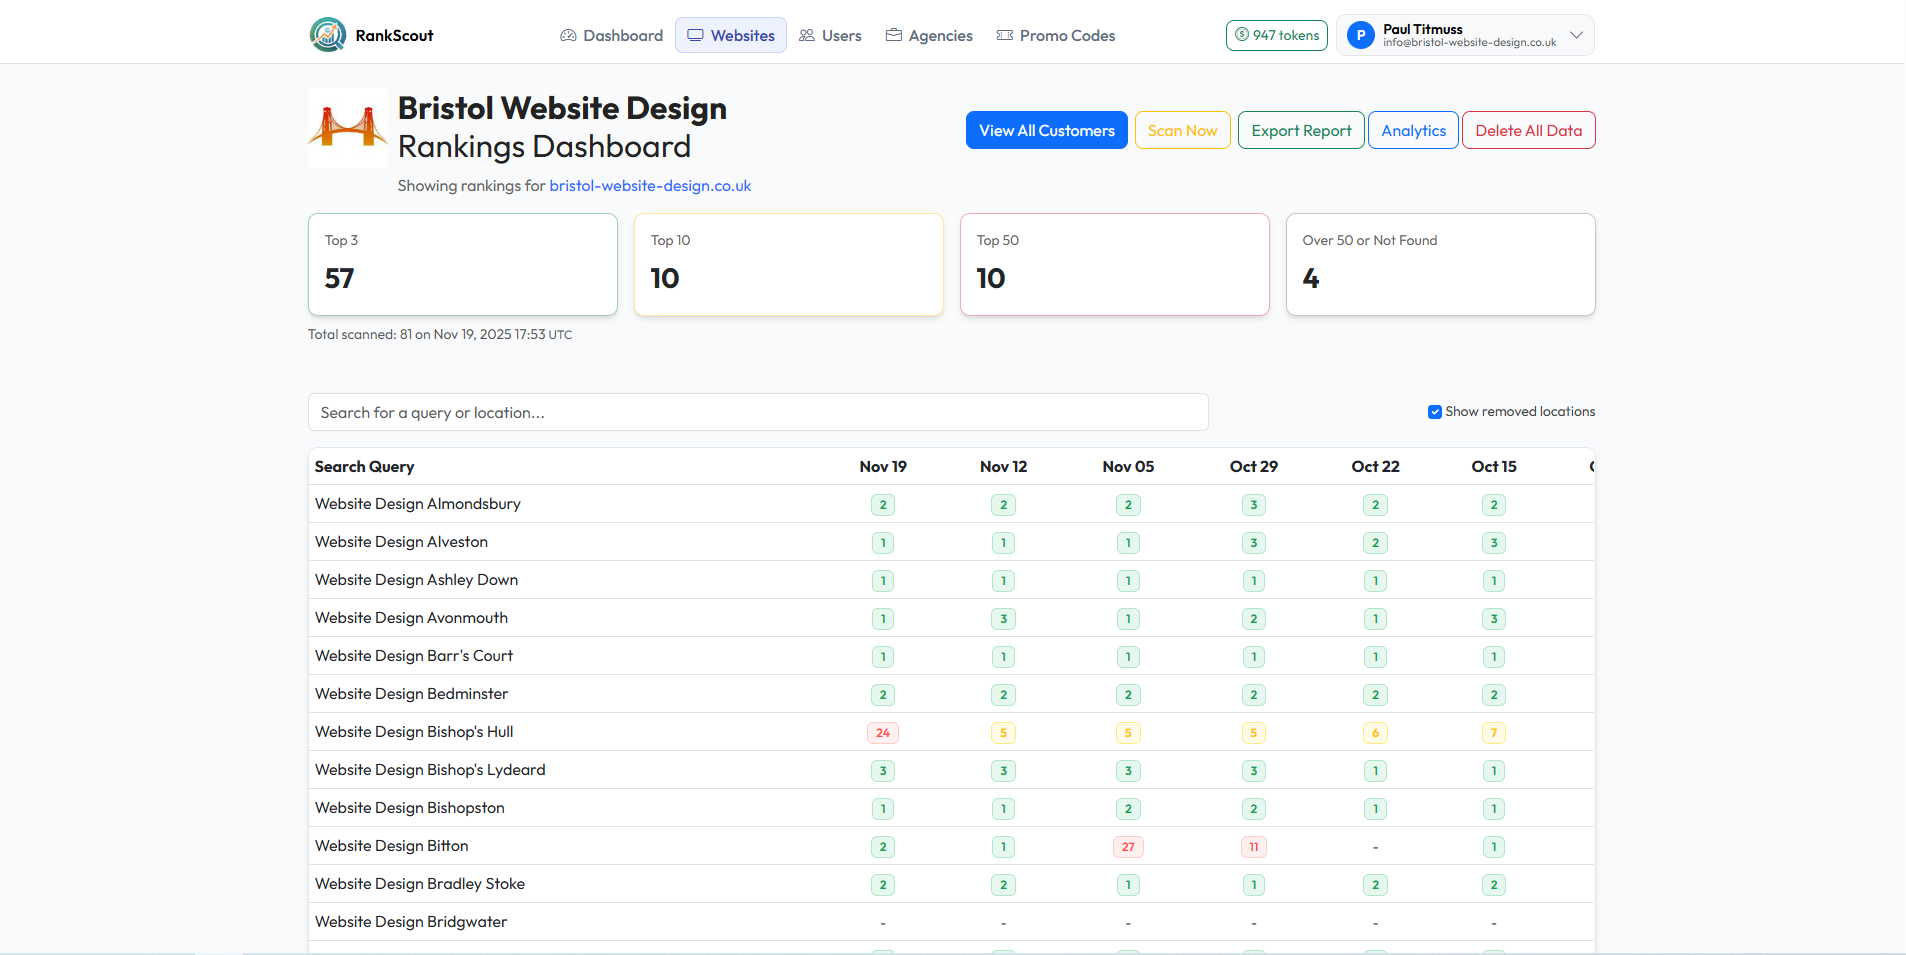Click the people icon beside Users
1906x955 pixels.
point(807,35)
